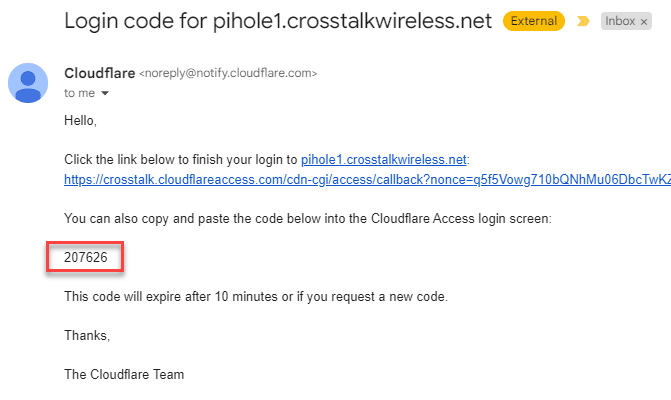Open the crosstalk.cloudflareaccess.com callback link
Viewport: 671px width, 400px height.
(368, 180)
